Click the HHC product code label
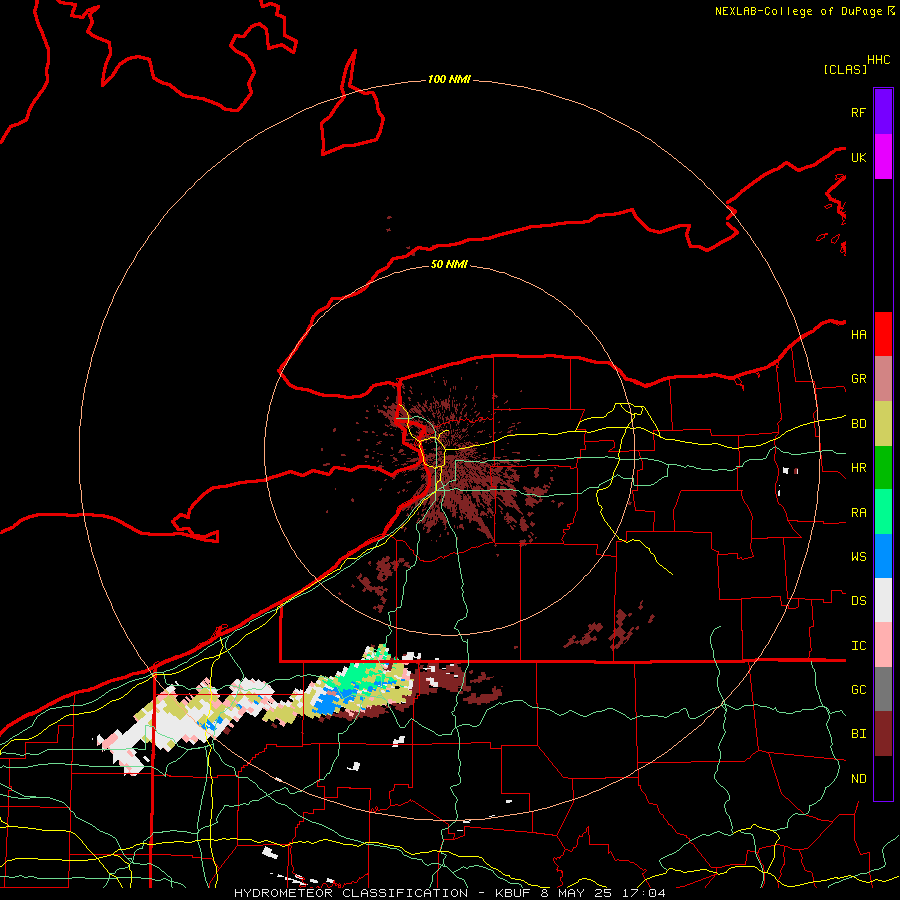 click(878, 60)
